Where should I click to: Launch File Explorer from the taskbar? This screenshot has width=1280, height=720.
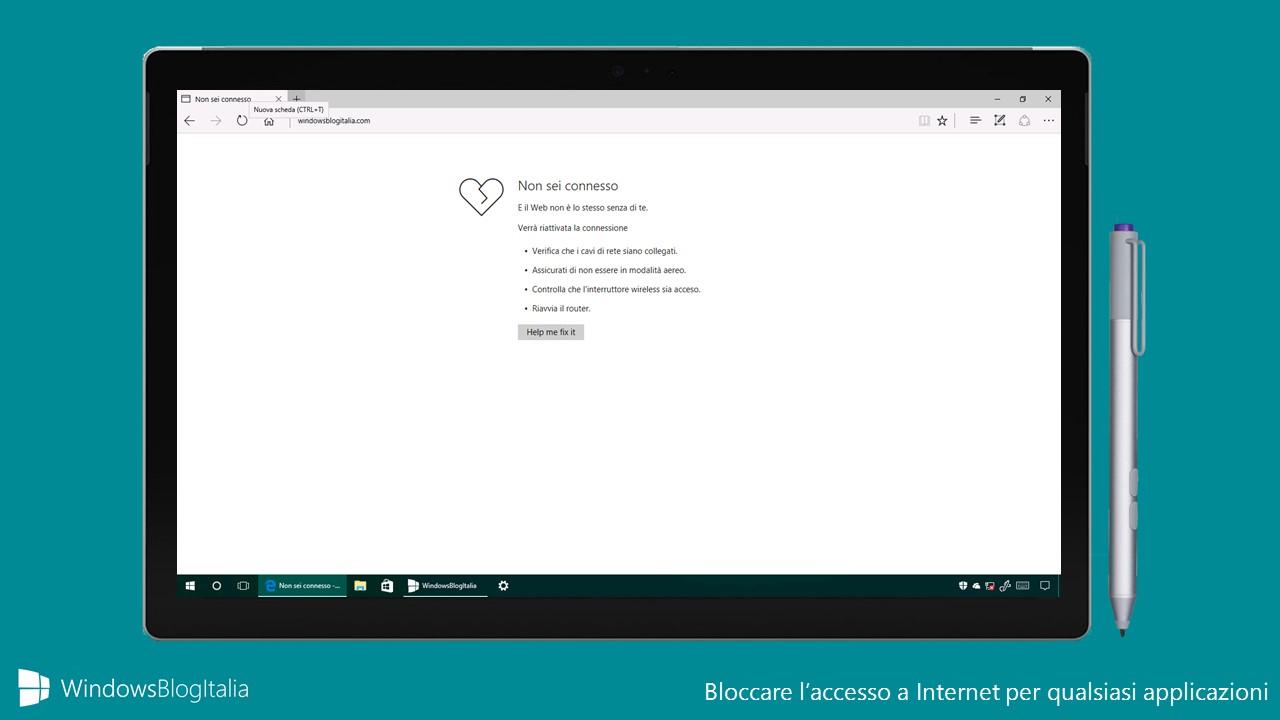click(360, 586)
